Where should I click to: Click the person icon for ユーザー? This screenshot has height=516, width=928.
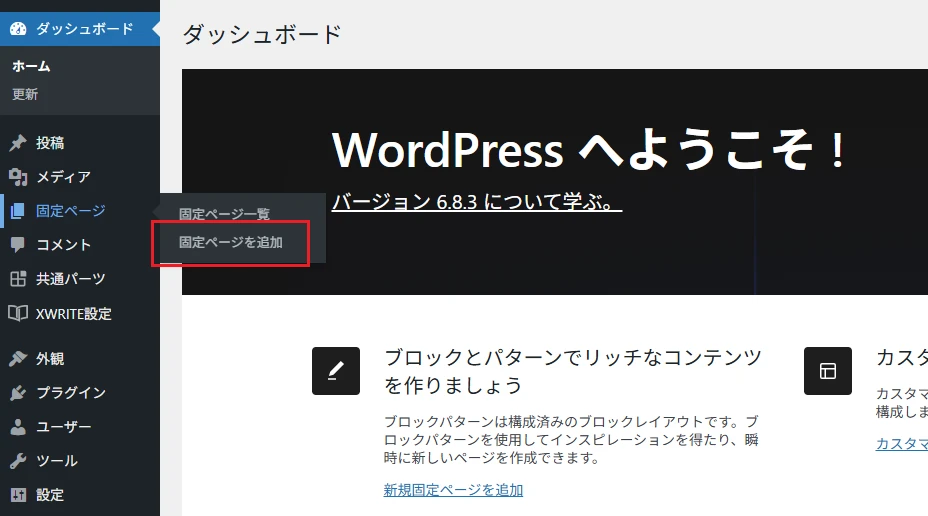[18, 427]
